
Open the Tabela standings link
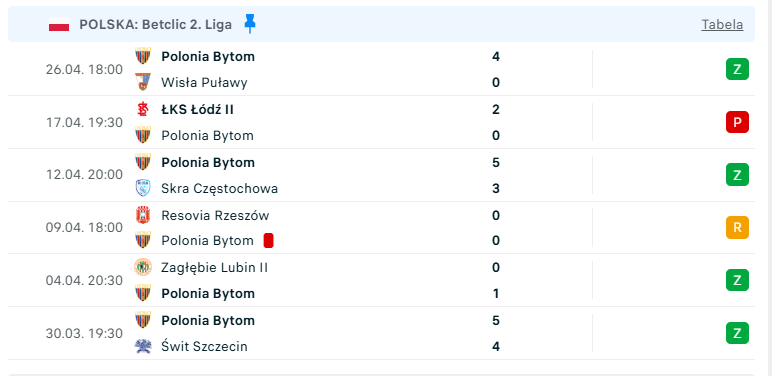click(722, 25)
